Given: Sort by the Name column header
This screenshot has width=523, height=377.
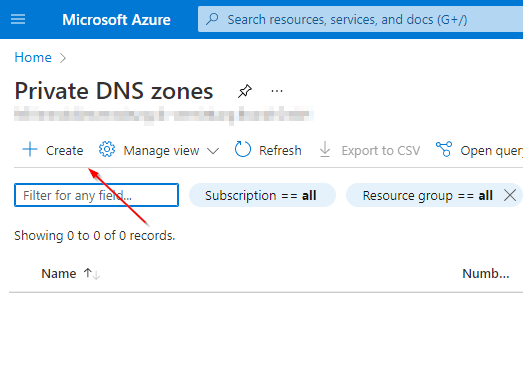Looking at the screenshot, I should pyautogui.click(x=59, y=274).
